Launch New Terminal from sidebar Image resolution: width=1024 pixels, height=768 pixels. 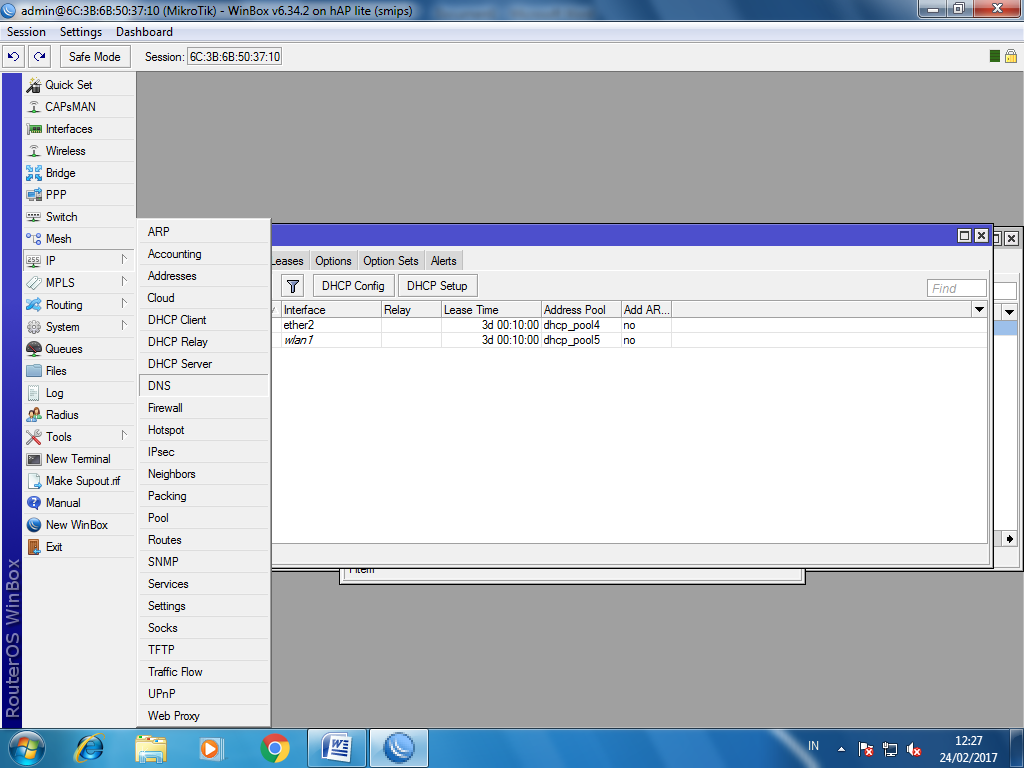(x=79, y=459)
